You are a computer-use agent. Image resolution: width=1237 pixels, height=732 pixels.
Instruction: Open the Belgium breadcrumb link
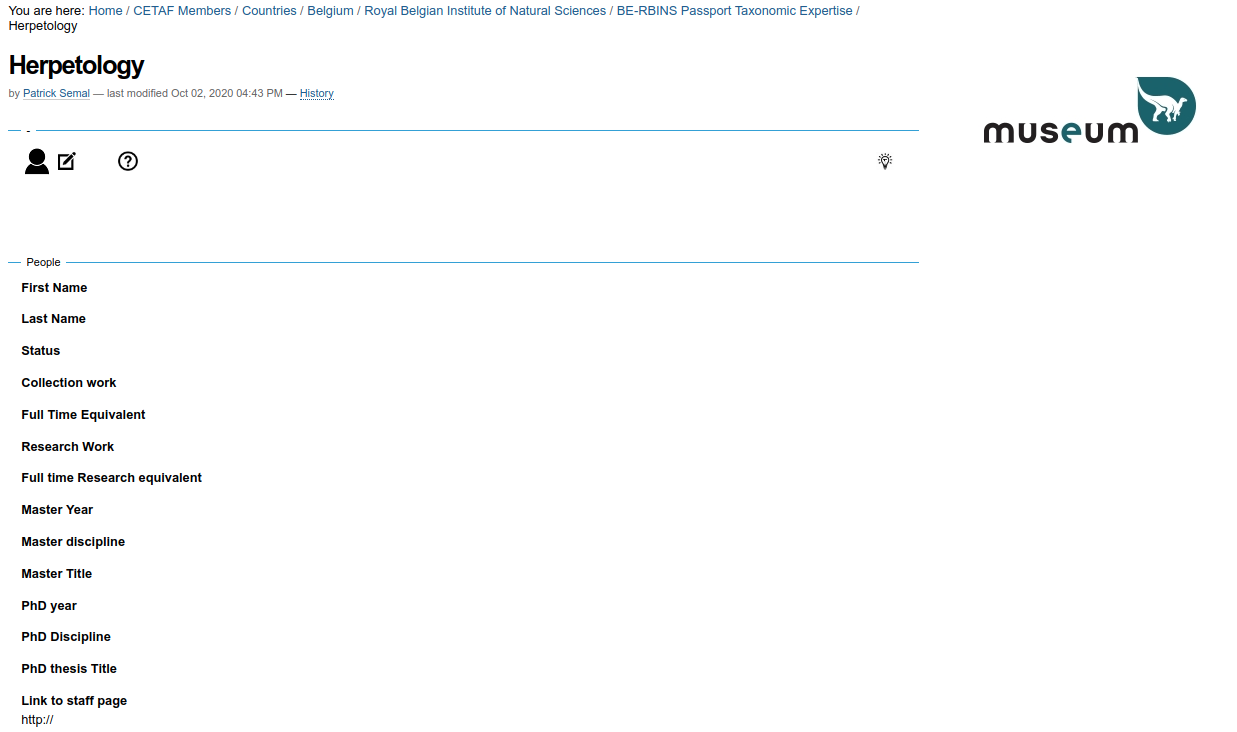(x=330, y=11)
